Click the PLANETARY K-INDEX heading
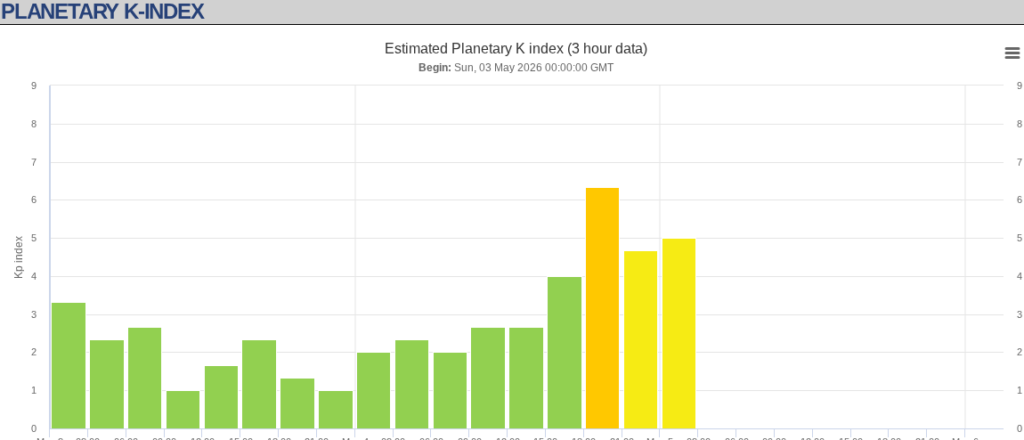 click(x=103, y=11)
